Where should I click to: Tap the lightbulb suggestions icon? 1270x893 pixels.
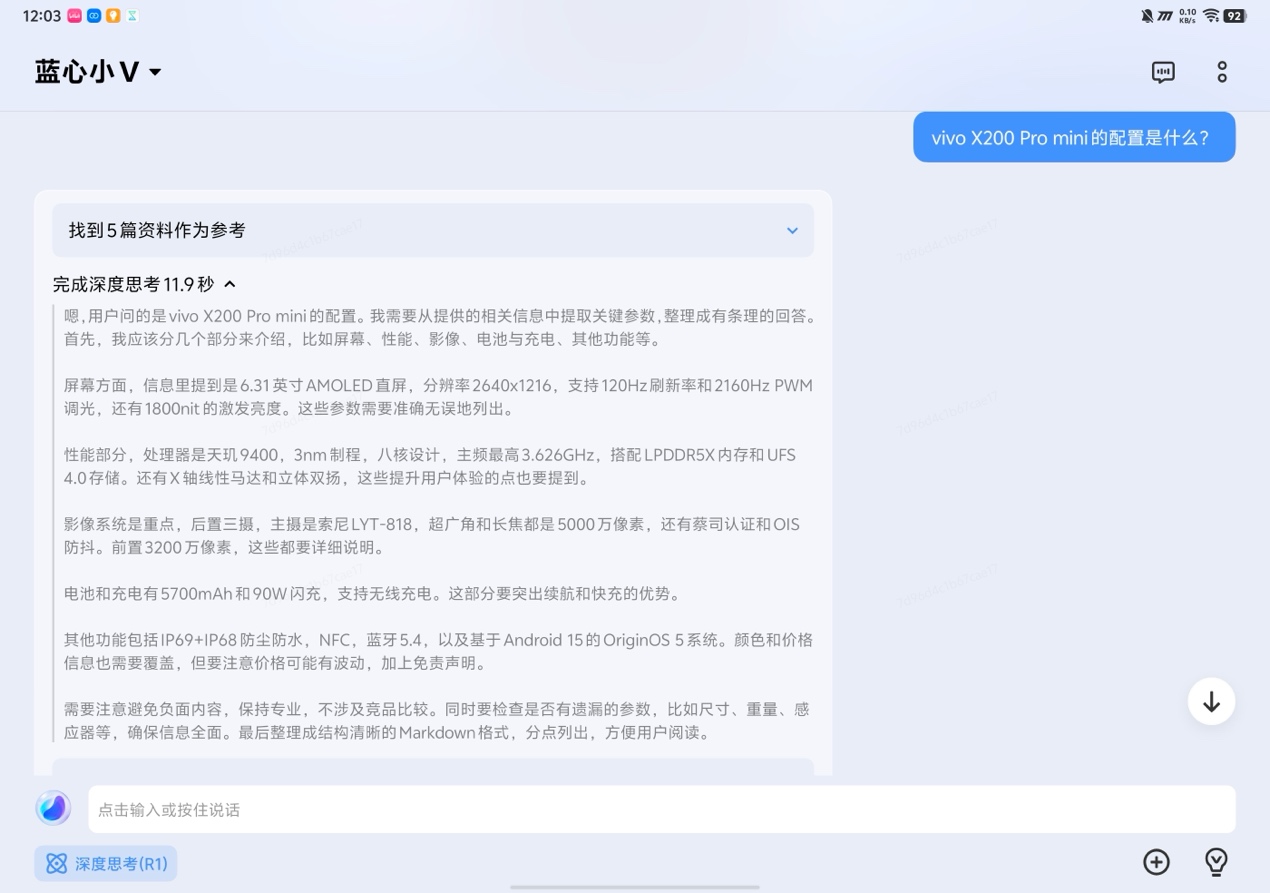point(1216,862)
